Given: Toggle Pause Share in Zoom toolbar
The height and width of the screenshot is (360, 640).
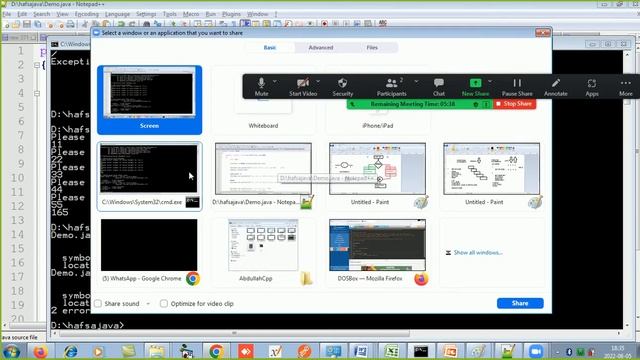Looking at the screenshot, I should (x=517, y=87).
